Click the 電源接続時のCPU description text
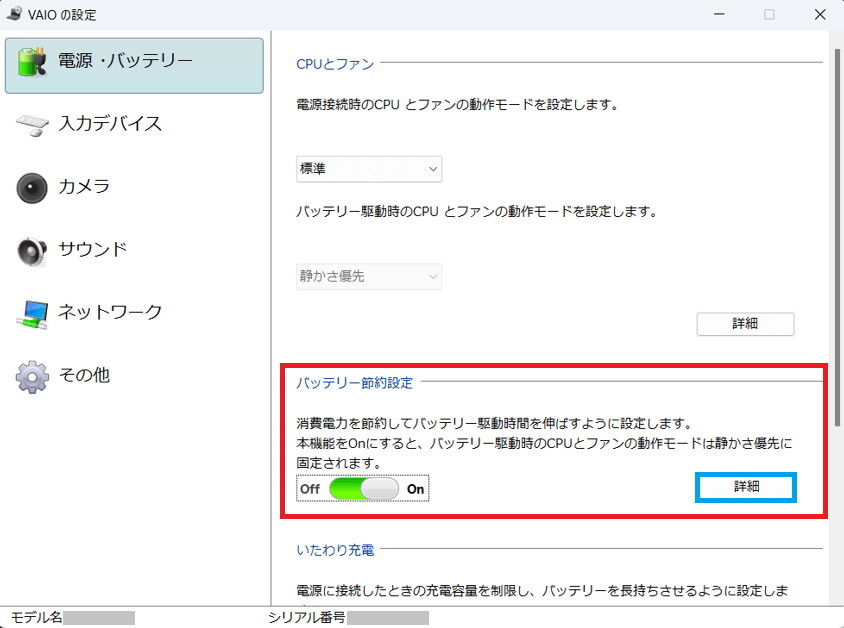The height and width of the screenshot is (628, 844). (457, 104)
